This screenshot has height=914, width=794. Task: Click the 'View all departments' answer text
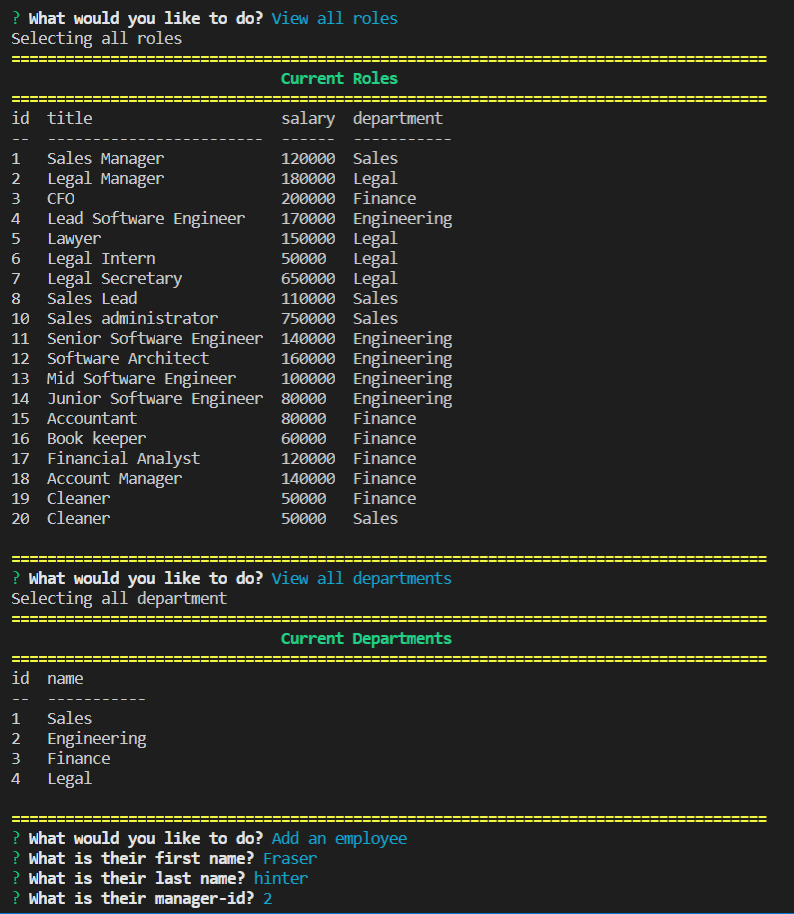point(361,579)
